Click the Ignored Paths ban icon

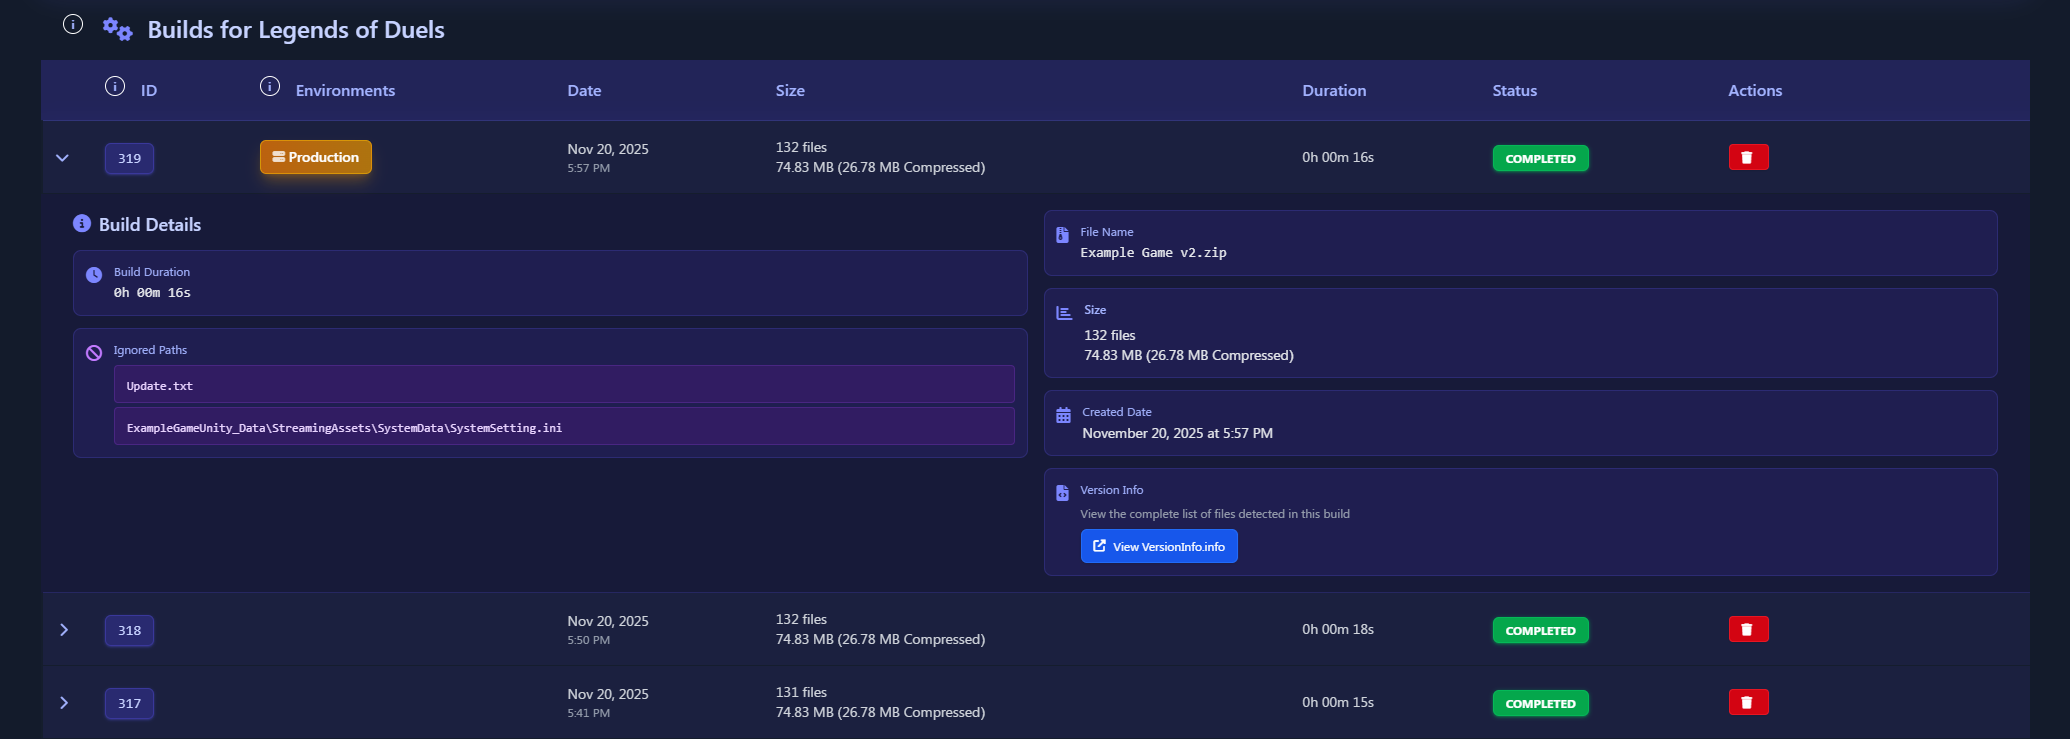94,353
